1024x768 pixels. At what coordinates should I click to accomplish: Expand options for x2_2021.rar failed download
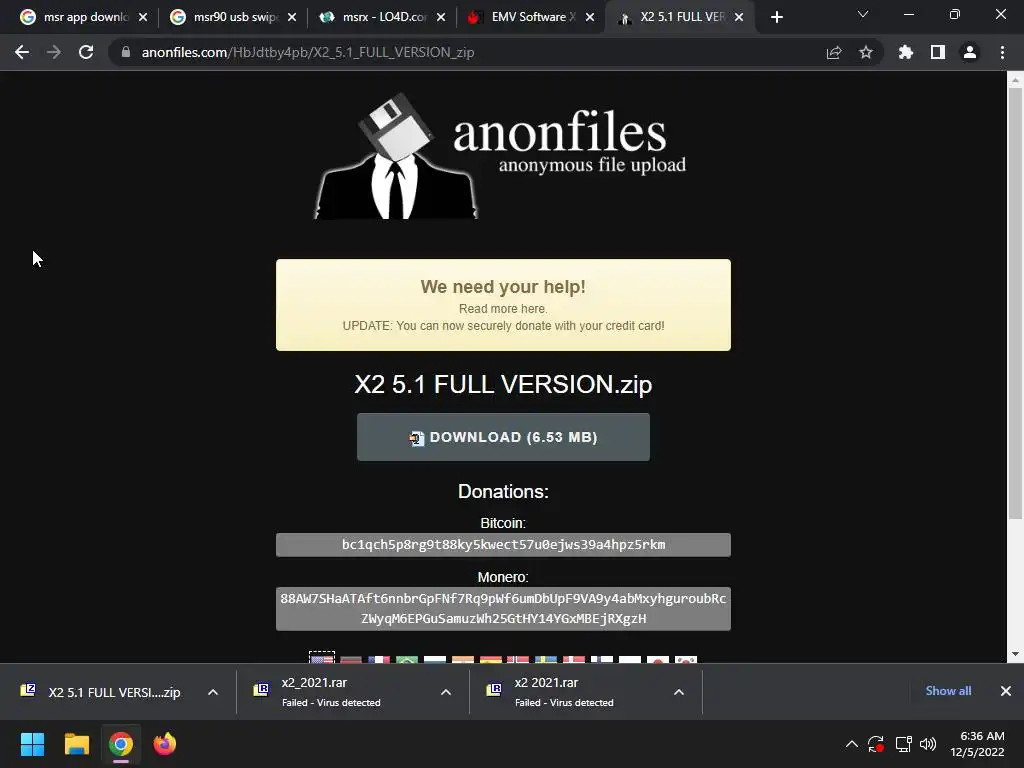(x=446, y=692)
